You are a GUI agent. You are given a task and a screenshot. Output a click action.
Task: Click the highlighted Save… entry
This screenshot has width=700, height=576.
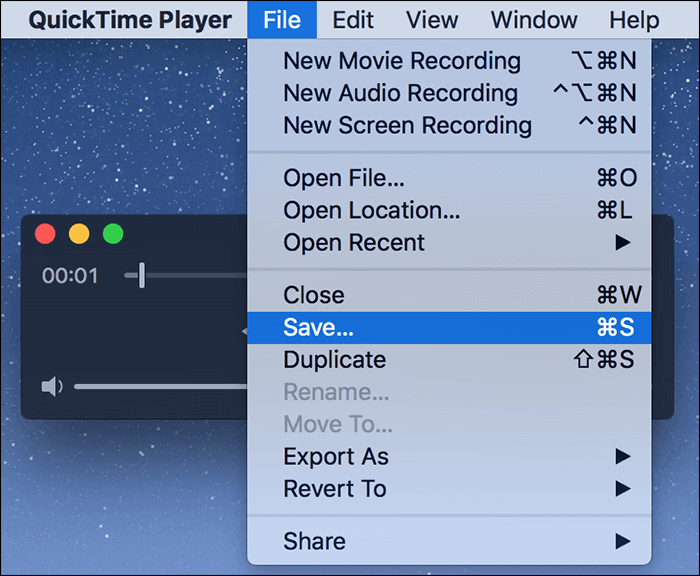(x=449, y=327)
